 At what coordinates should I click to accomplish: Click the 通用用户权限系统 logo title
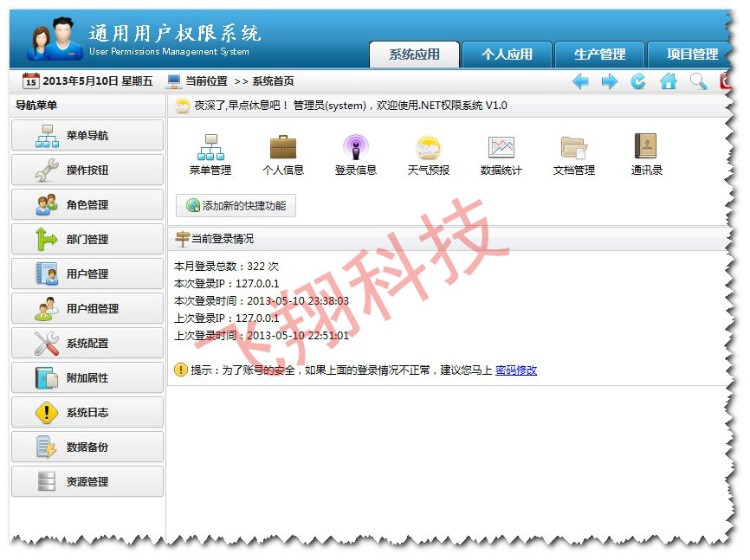(175, 33)
